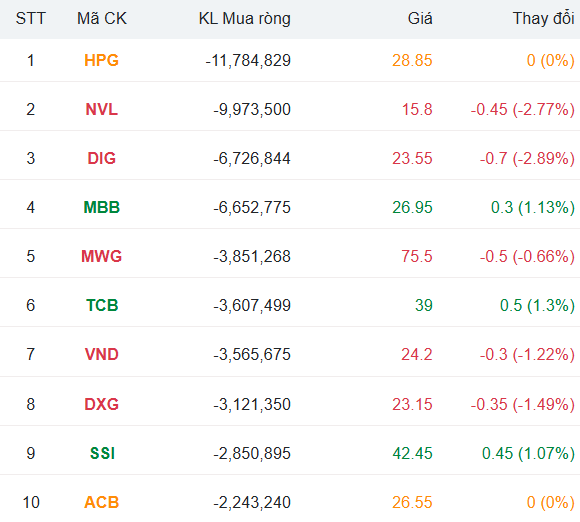Select net volume -3,851,268
This screenshot has width=580, height=522.
coord(252,257)
